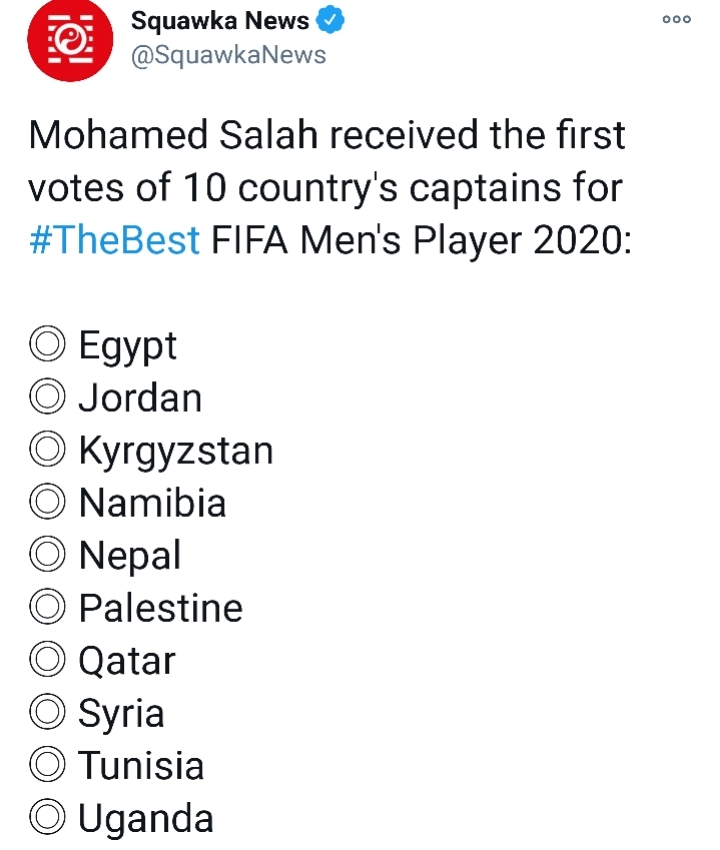720x850 pixels.
Task: Click the word Kyrgyzstan in the list
Action: 176,451
